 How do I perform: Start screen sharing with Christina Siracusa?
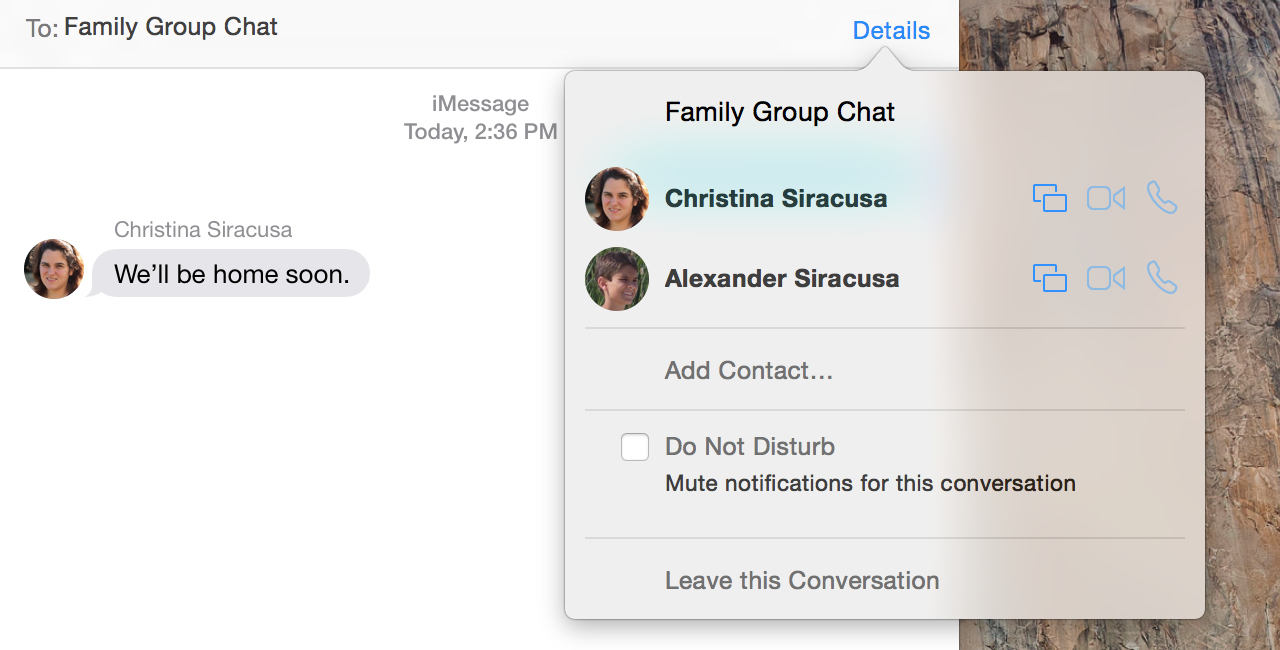point(1050,198)
